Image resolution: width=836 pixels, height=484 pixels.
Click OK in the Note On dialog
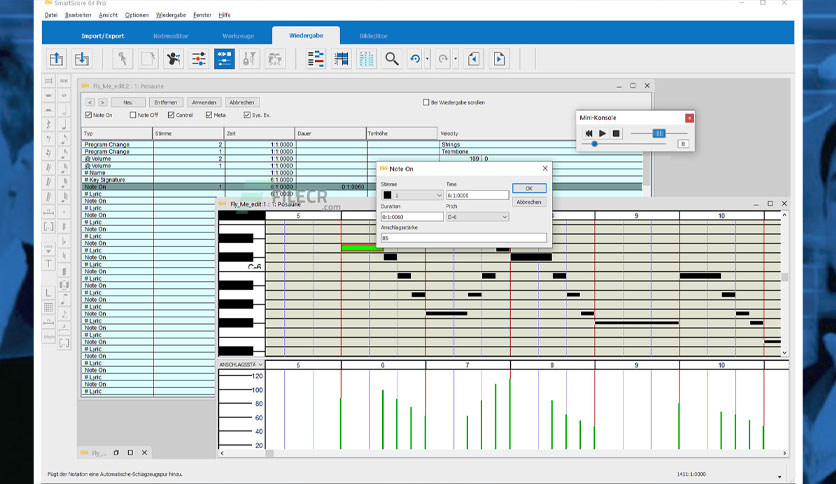coord(529,188)
